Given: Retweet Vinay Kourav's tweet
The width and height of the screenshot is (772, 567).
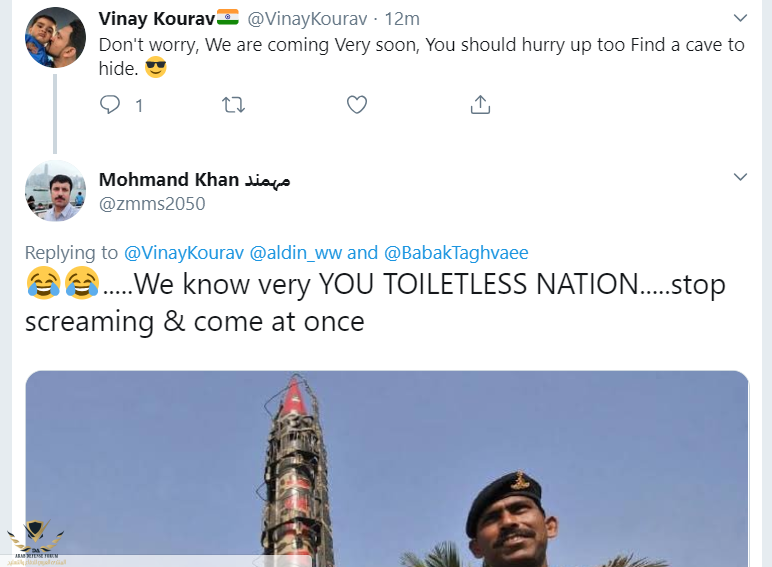Looking at the screenshot, I should (233, 104).
